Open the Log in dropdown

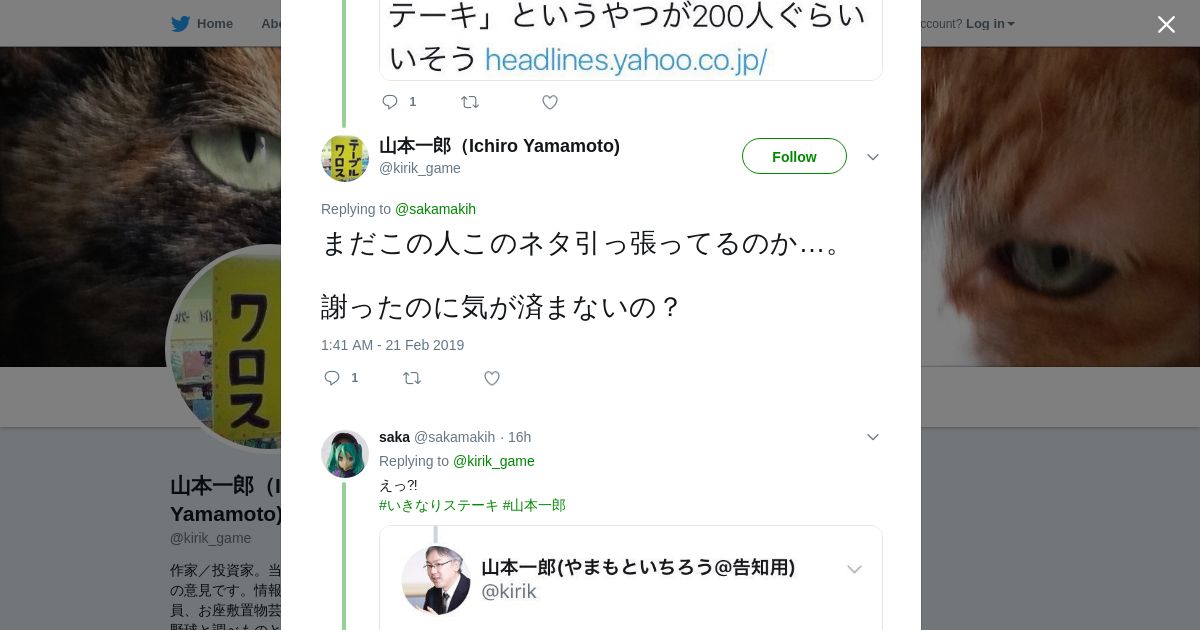click(x=990, y=24)
